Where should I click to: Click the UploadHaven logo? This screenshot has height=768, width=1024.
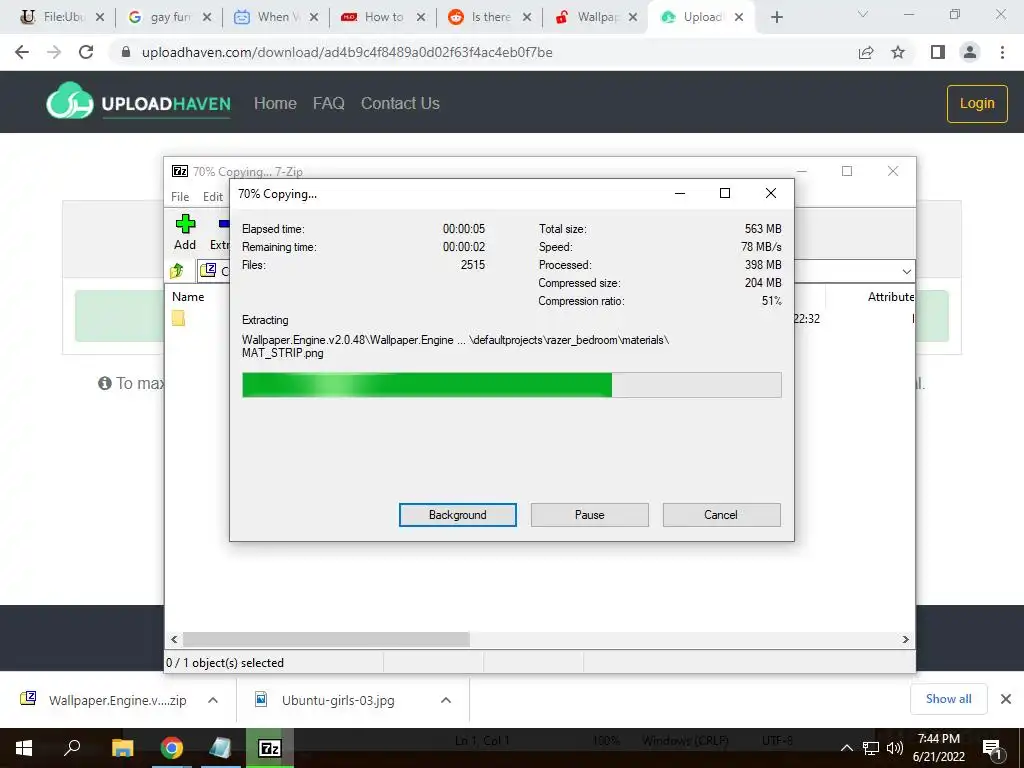(138, 103)
